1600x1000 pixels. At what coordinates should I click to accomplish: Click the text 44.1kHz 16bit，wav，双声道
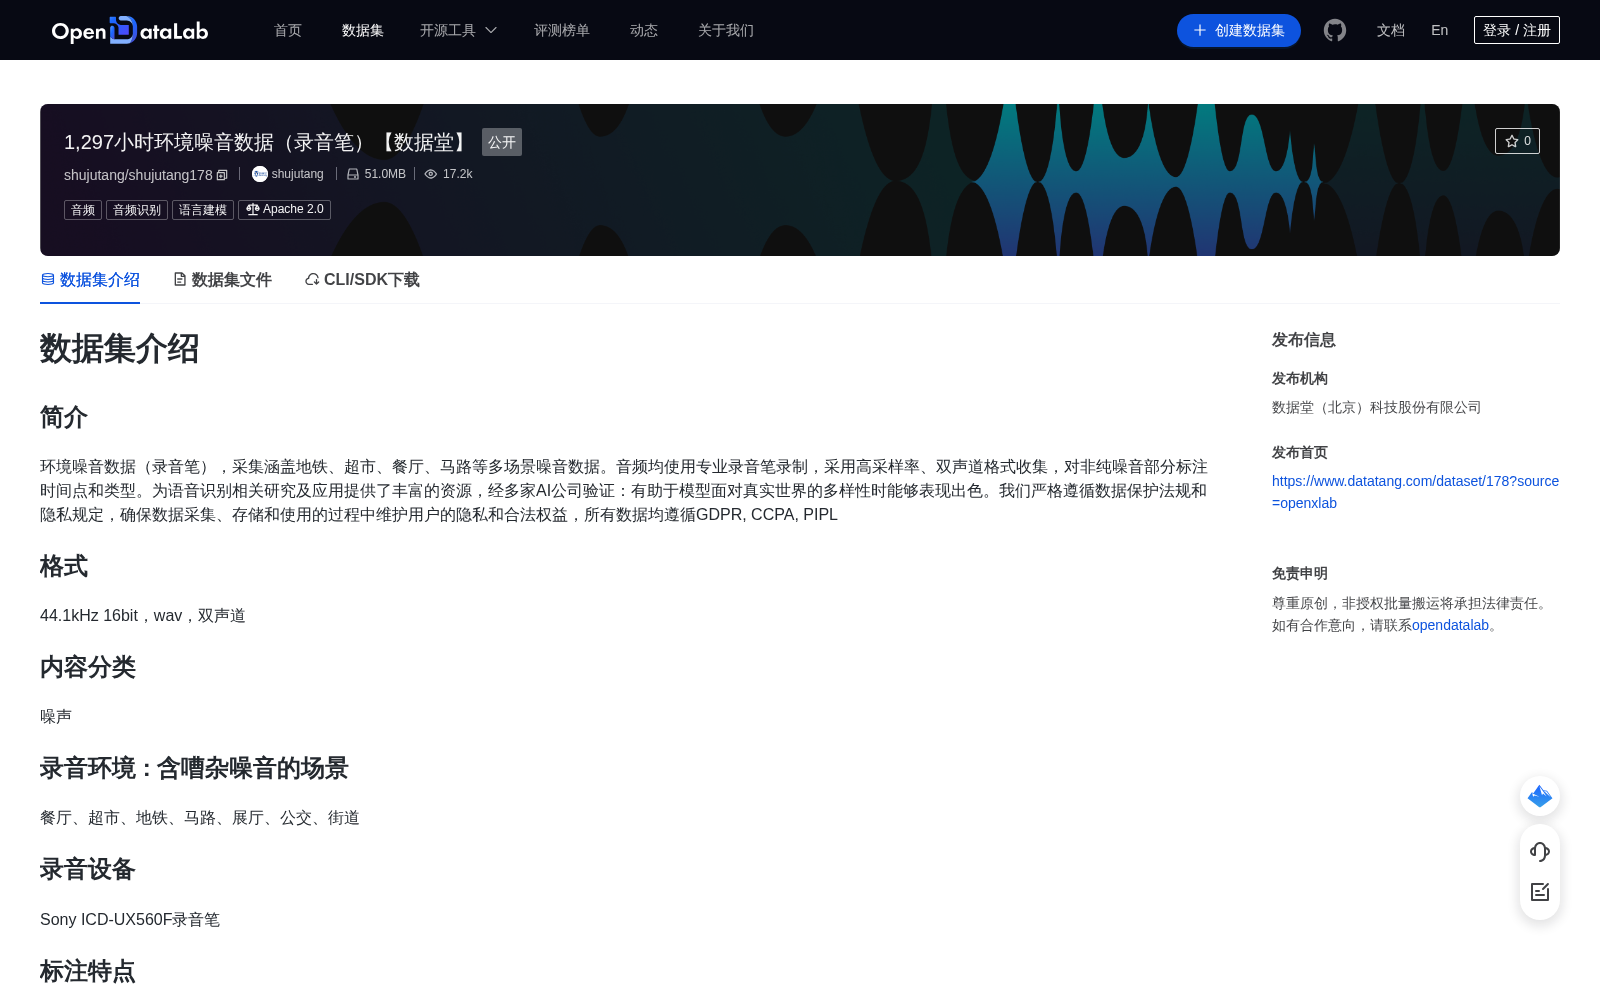[x=143, y=615]
